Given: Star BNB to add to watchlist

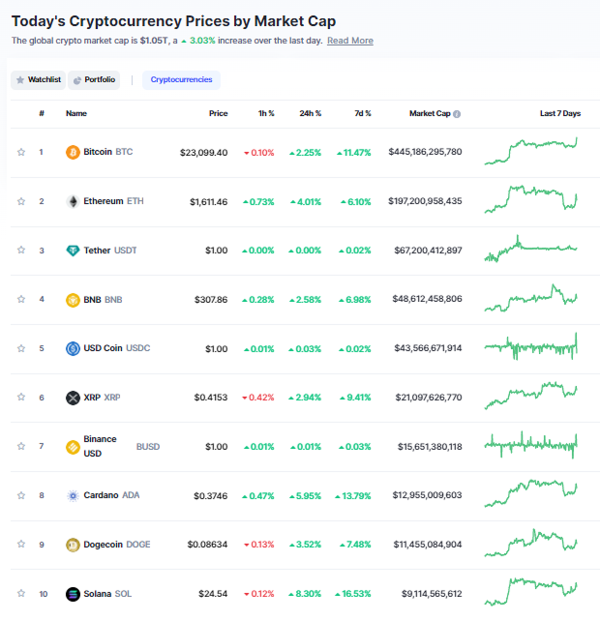Looking at the screenshot, I should (x=21, y=299).
